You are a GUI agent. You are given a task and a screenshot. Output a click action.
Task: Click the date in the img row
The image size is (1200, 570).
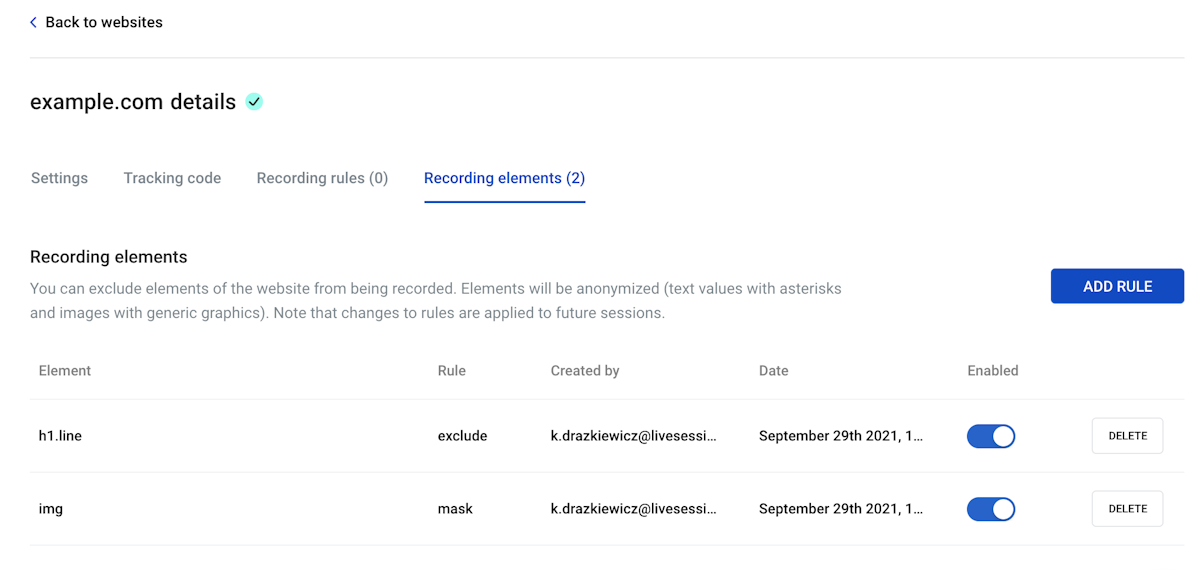coord(840,509)
